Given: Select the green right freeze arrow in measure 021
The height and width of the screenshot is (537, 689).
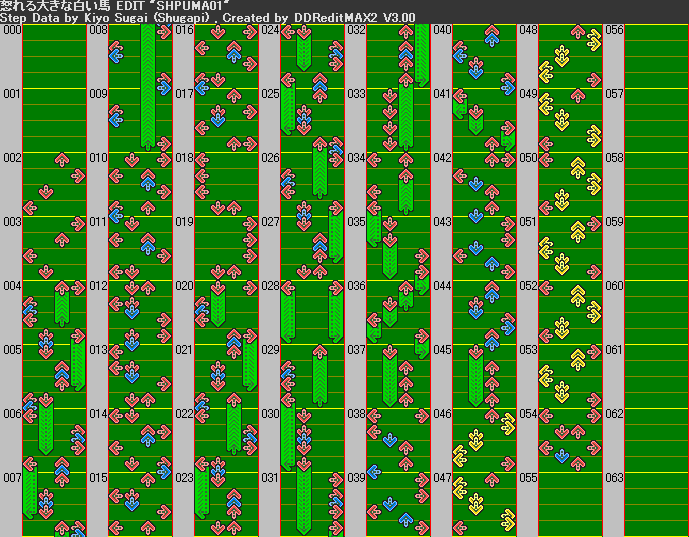Looking at the screenshot, I should click(250, 360).
